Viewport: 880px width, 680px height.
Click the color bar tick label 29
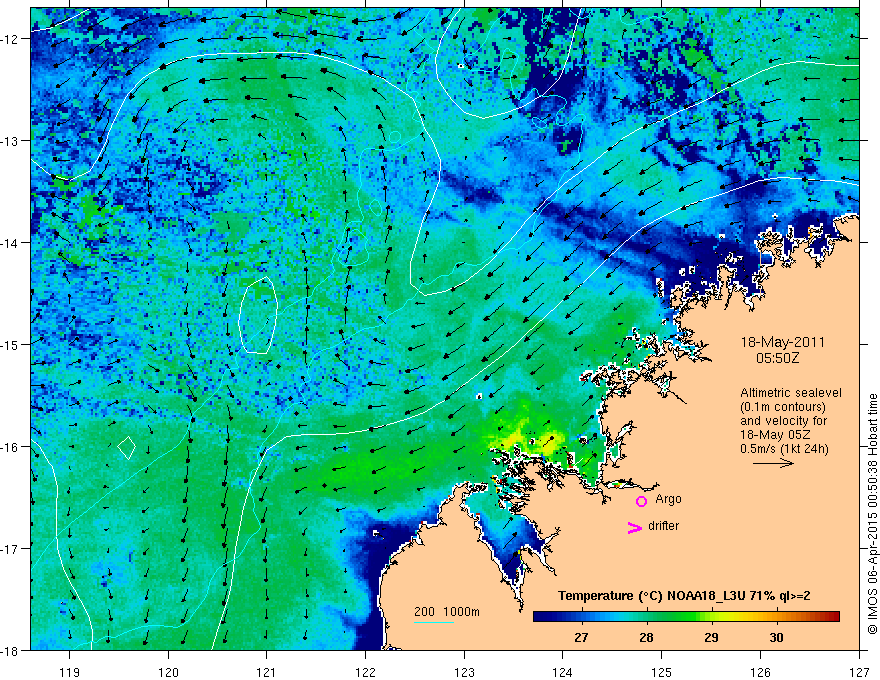click(x=712, y=637)
